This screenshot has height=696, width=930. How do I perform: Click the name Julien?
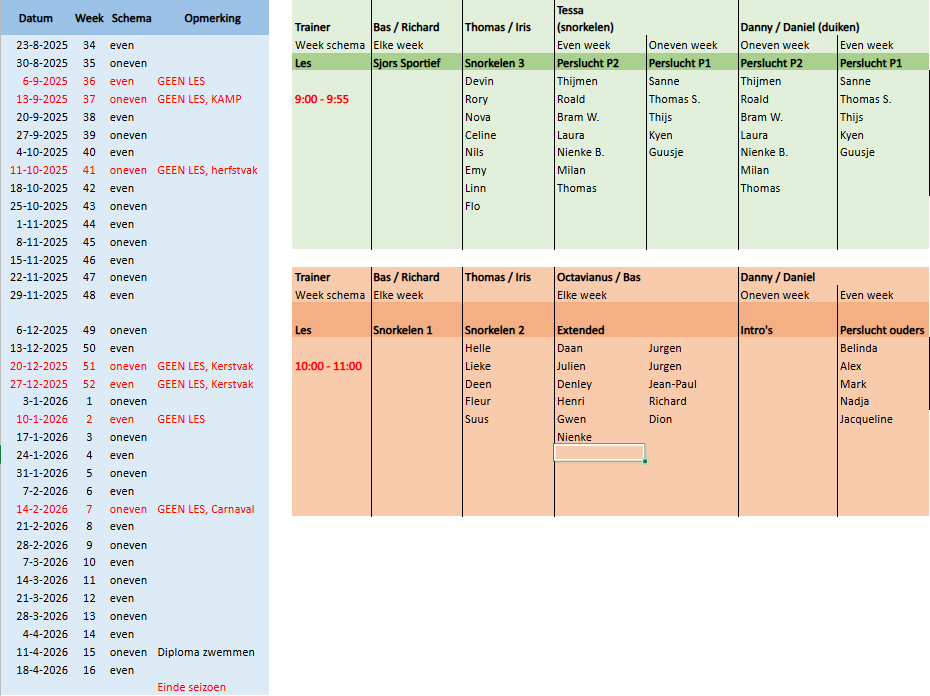pos(571,366)
